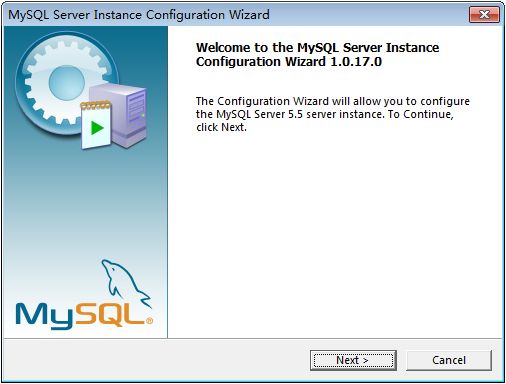
Task: Cancel the configuration wizard
Action: pyautogui.click(x=449, y=360)
